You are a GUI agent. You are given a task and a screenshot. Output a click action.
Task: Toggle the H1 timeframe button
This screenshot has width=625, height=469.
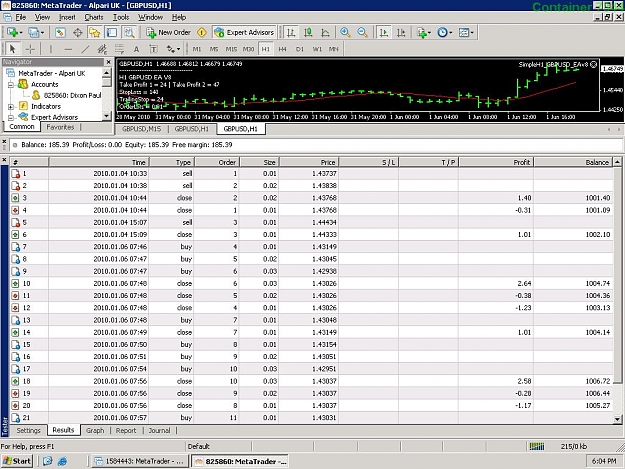(x=265, y=49)
